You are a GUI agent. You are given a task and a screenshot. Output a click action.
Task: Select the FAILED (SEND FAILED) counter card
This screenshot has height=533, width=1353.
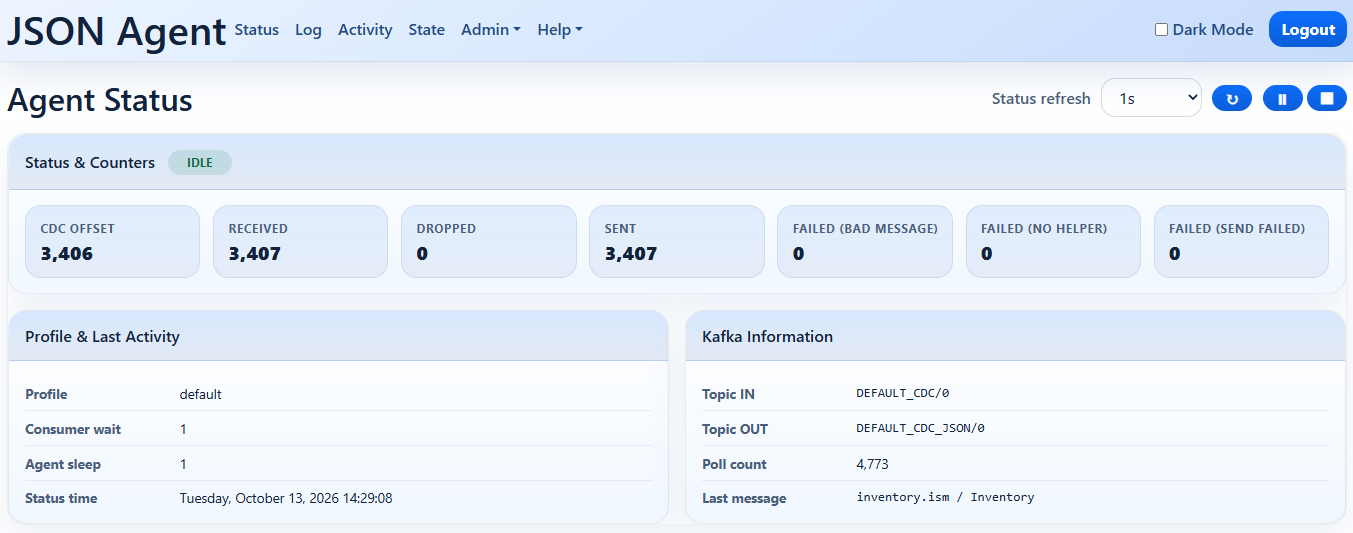click(1241, 241)
